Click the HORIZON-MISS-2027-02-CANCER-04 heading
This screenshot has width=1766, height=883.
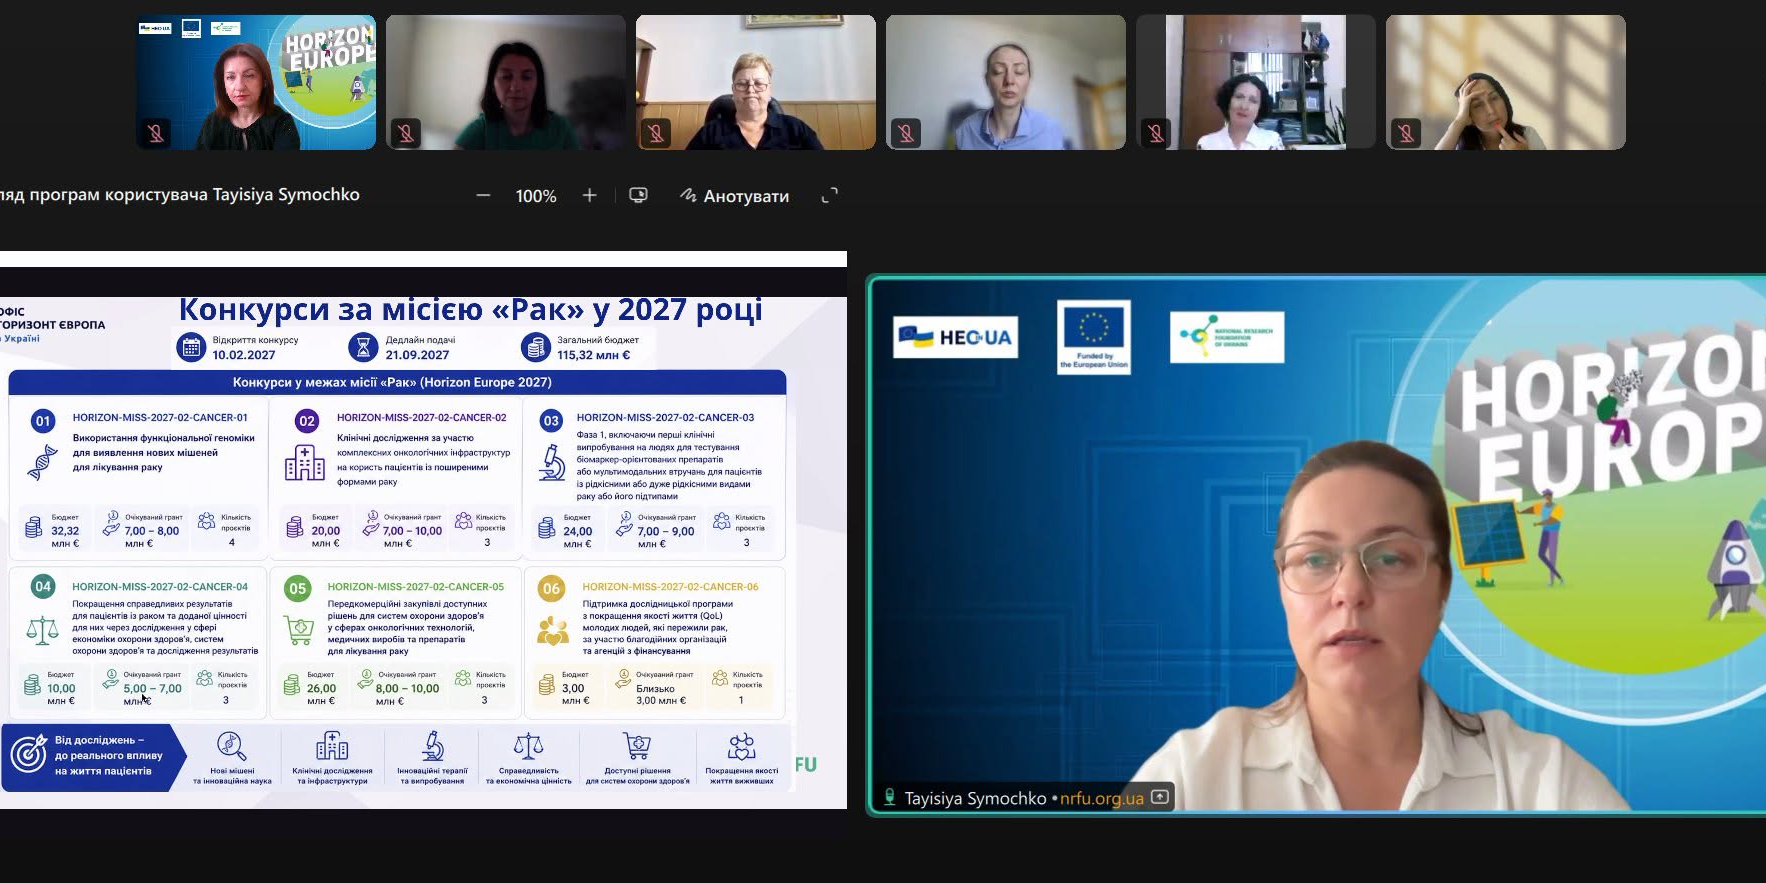click(x=160, y=587)
